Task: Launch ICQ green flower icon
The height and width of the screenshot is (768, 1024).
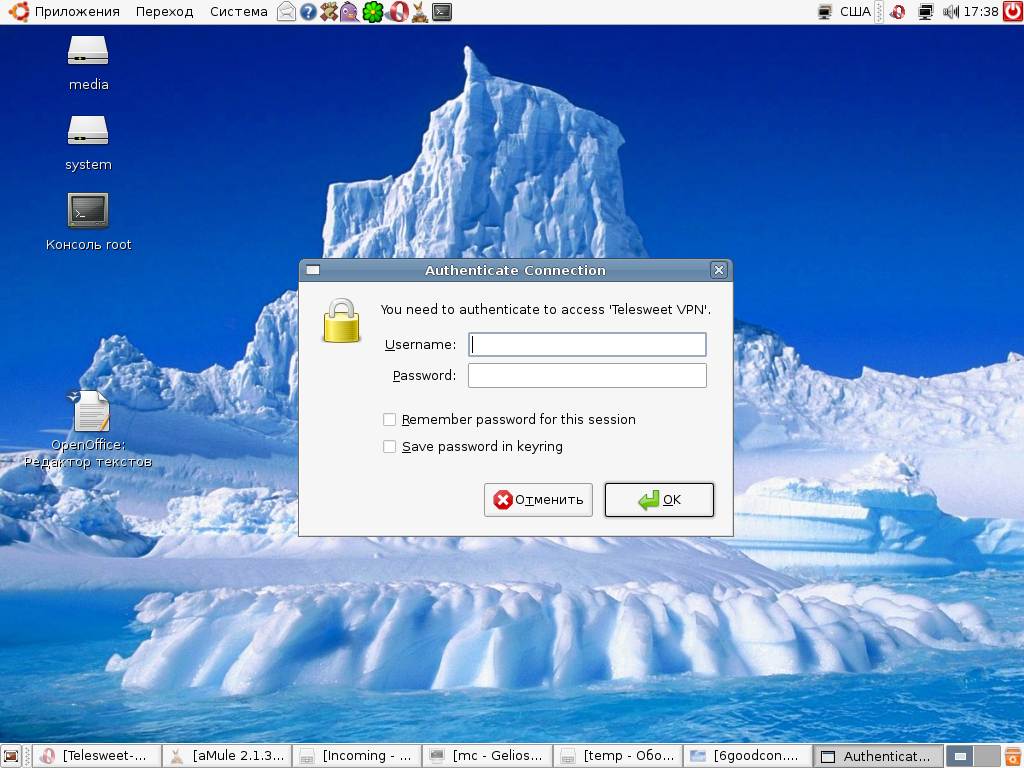Action: 372,12
